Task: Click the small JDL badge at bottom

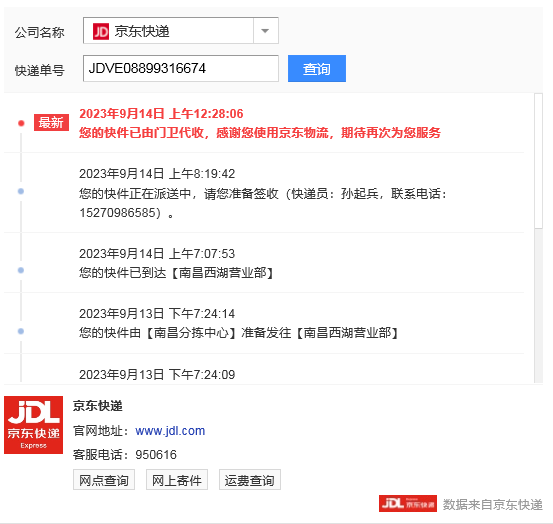Action: coord(408,504)
